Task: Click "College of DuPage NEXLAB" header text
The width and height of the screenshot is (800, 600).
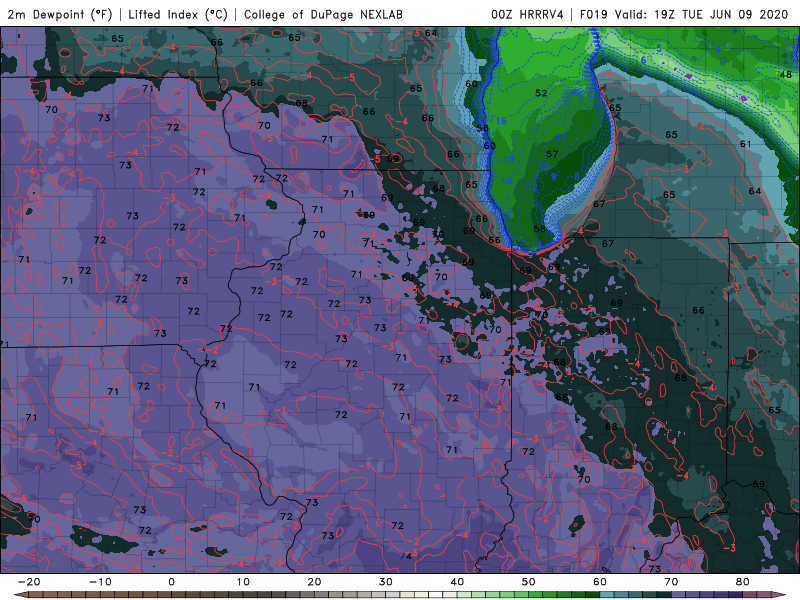Action: coord(323,14)
